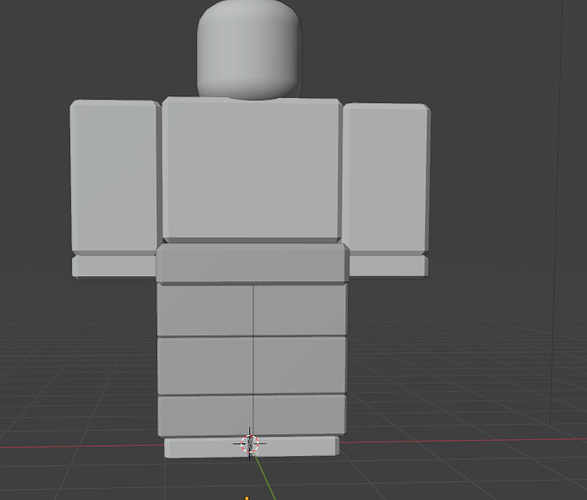
Task: Click the thin dark vertical line at the far right
Action: [x=557, y=211]
